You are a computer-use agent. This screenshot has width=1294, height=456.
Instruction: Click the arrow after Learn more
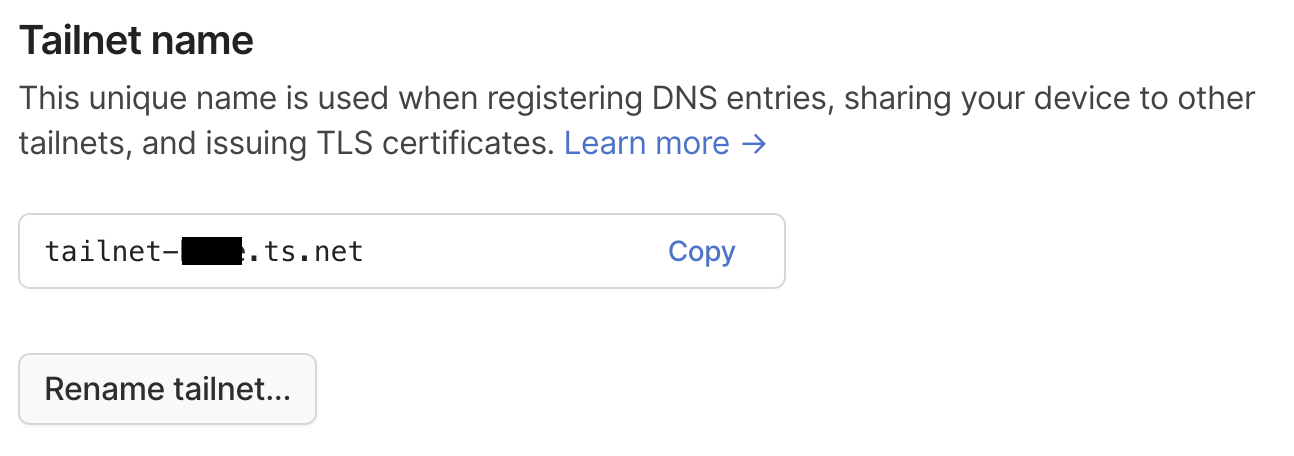(x=754, y=144)
